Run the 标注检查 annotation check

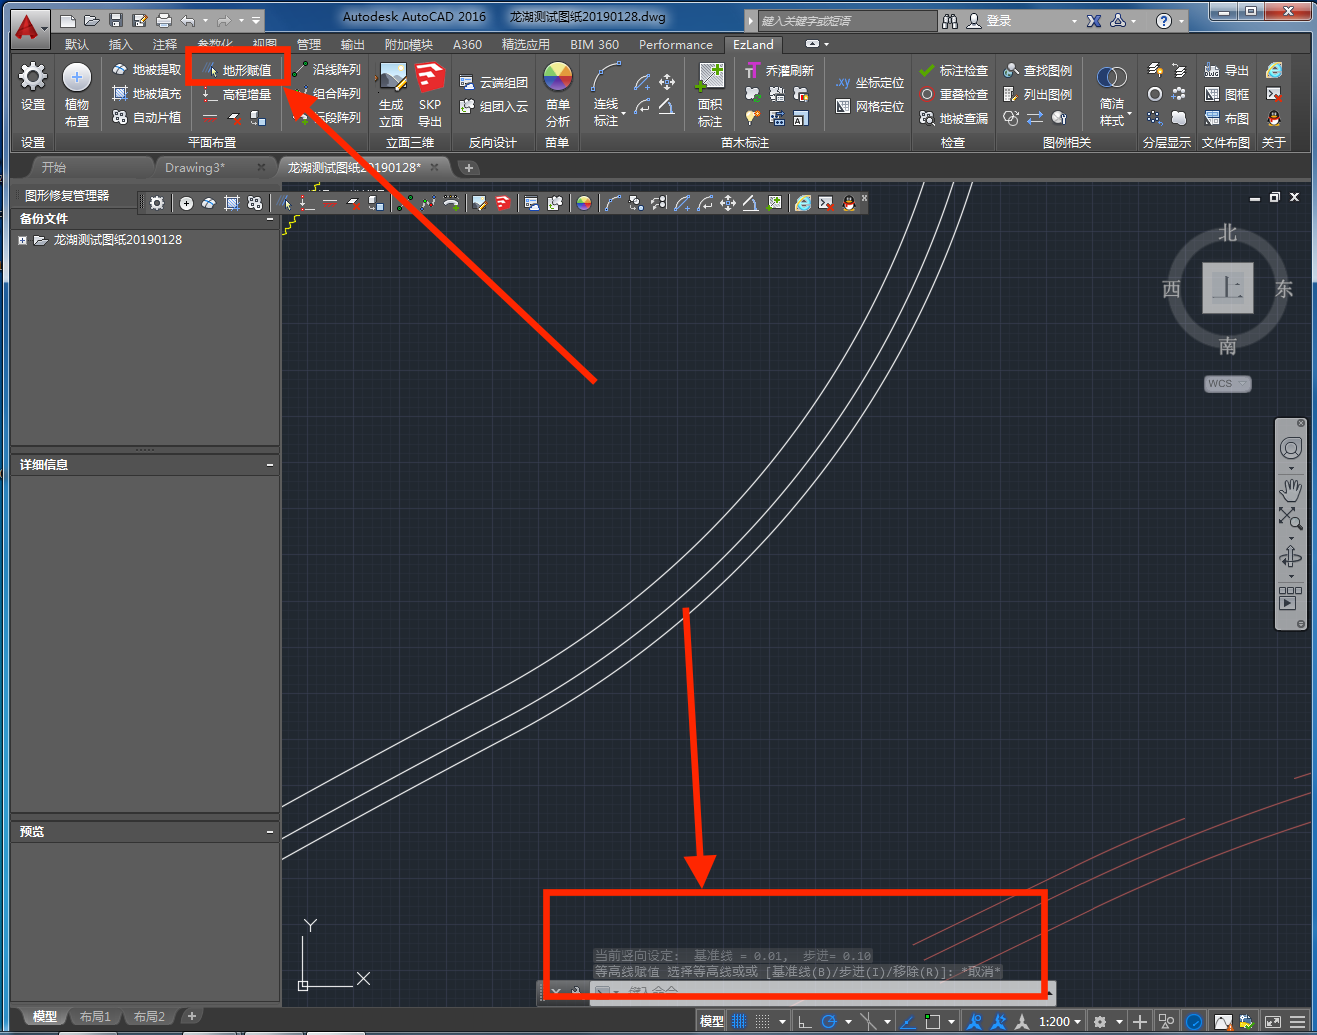(954, 71)
